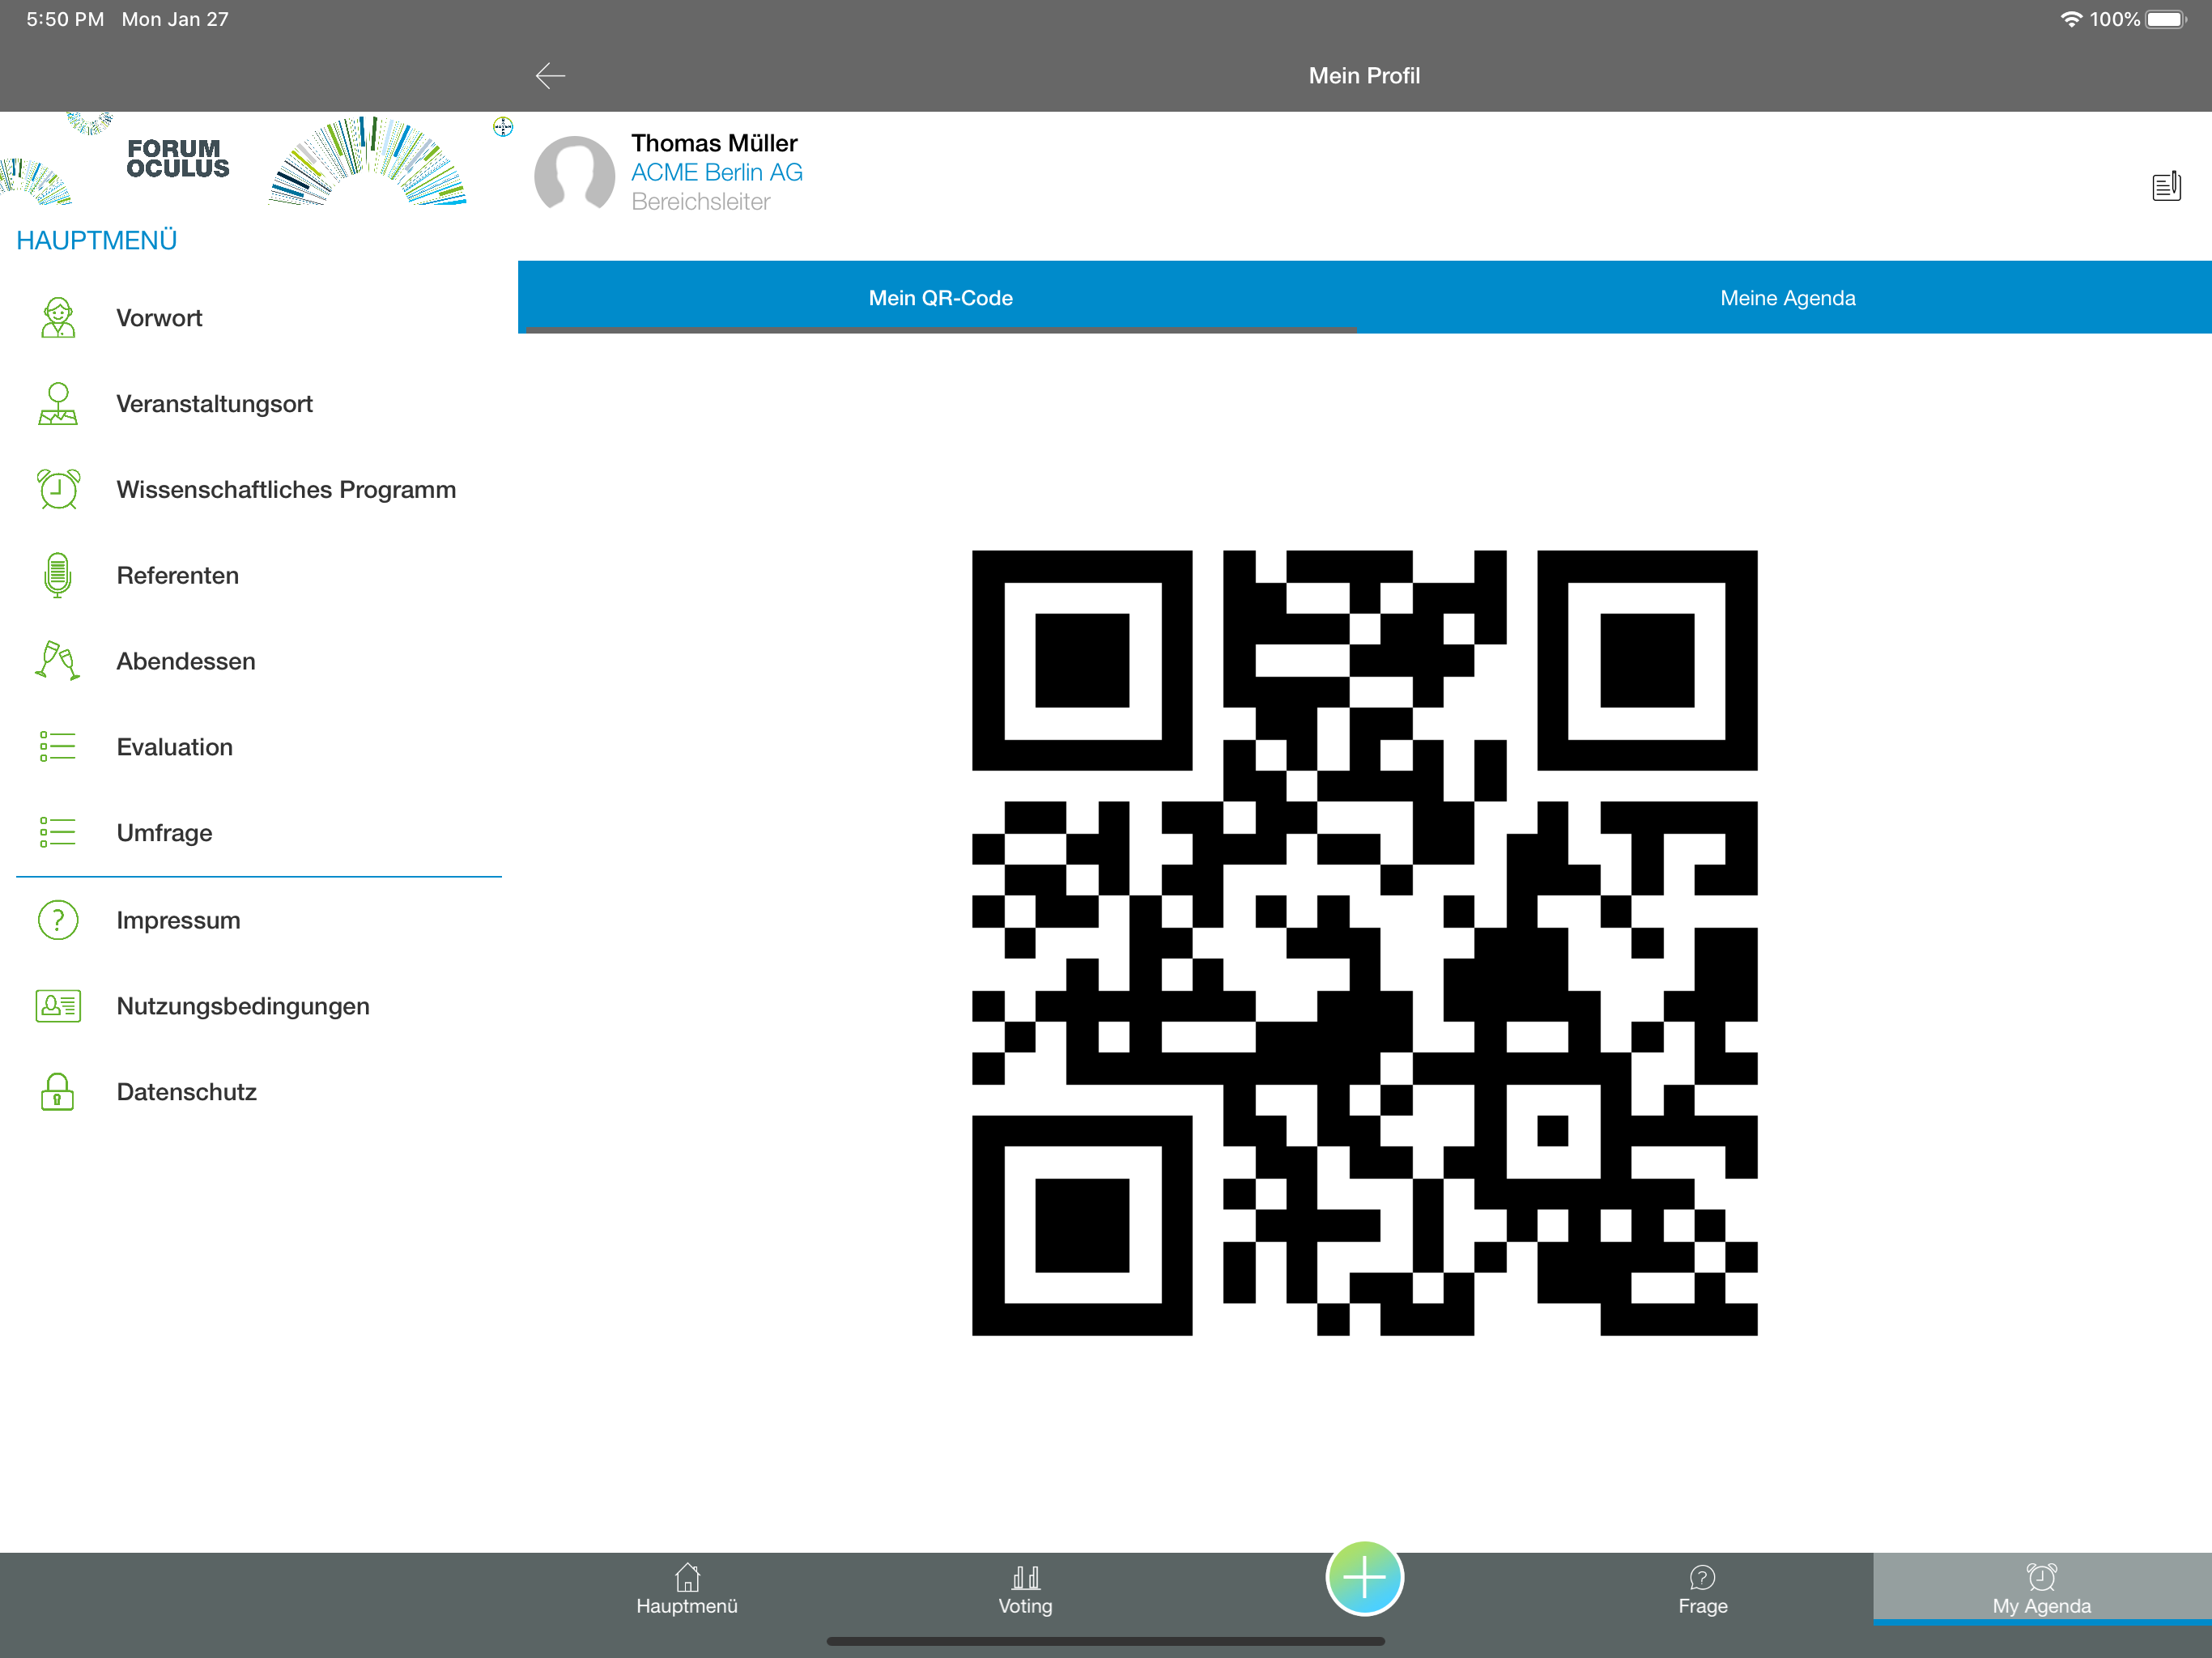Tap the Voting bar chart icon
The width and height of the screenshot is (2212, 1658).
(x=1026, y=1577)
